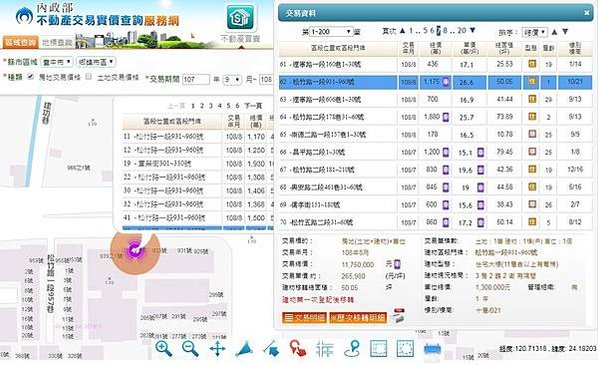Click purple note icon beside 845 in row 68
The height and width of the screenshot is (365, 598).
[x=445, y=187]
